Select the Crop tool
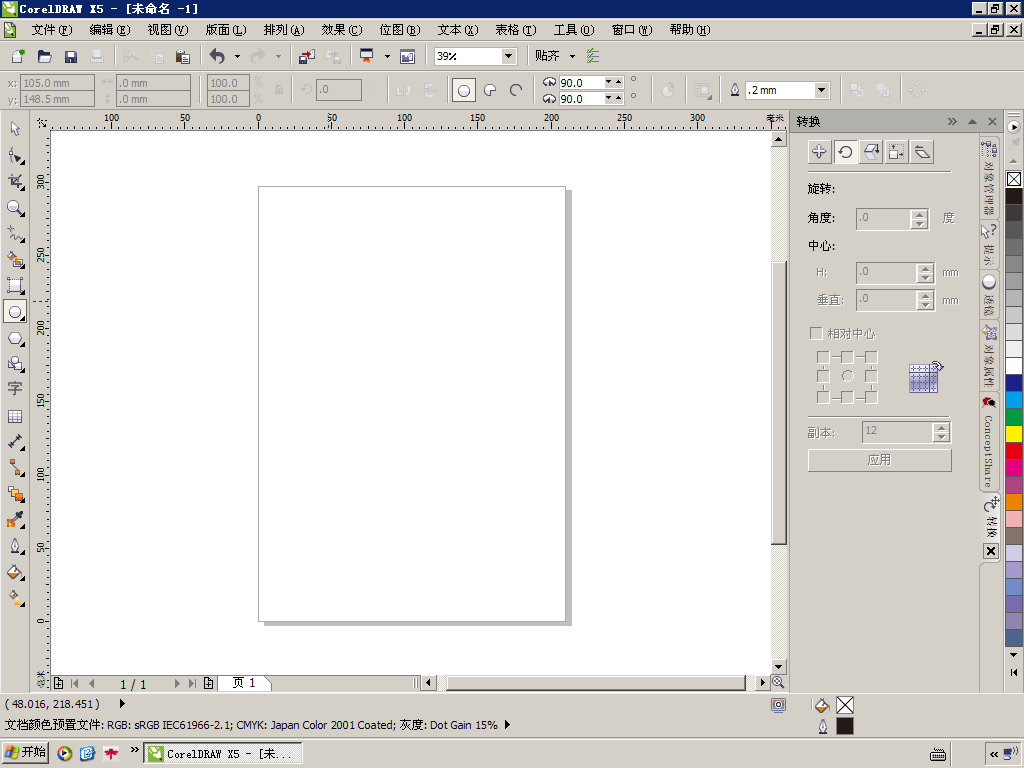Screen dimensions: 1024x768 coord(15,182)
